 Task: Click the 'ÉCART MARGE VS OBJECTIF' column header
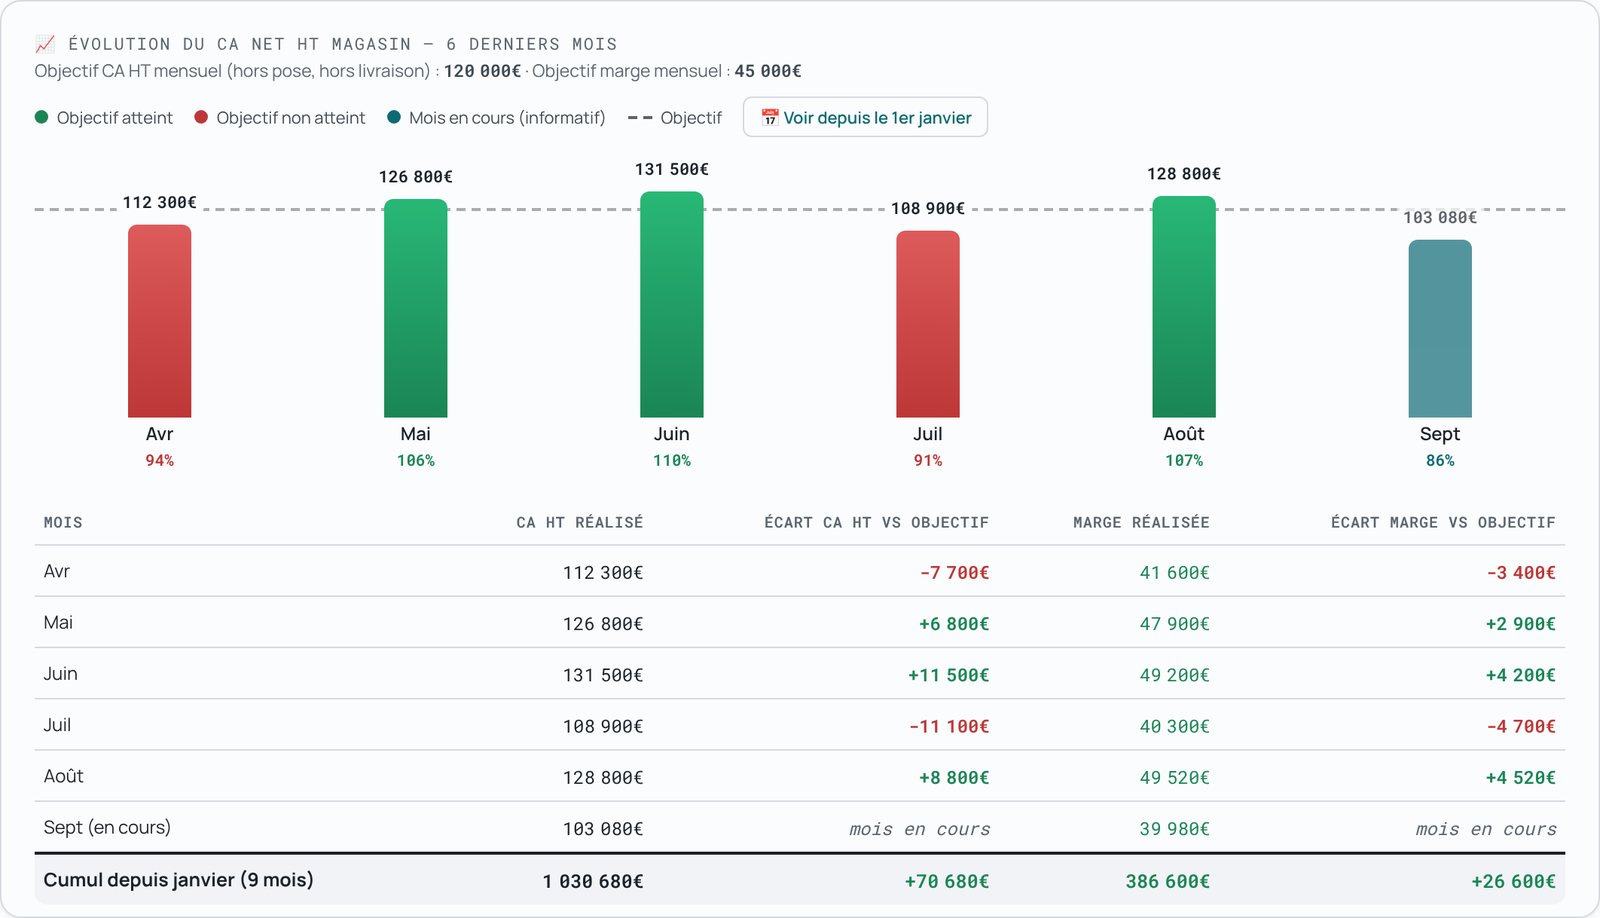1443,523
